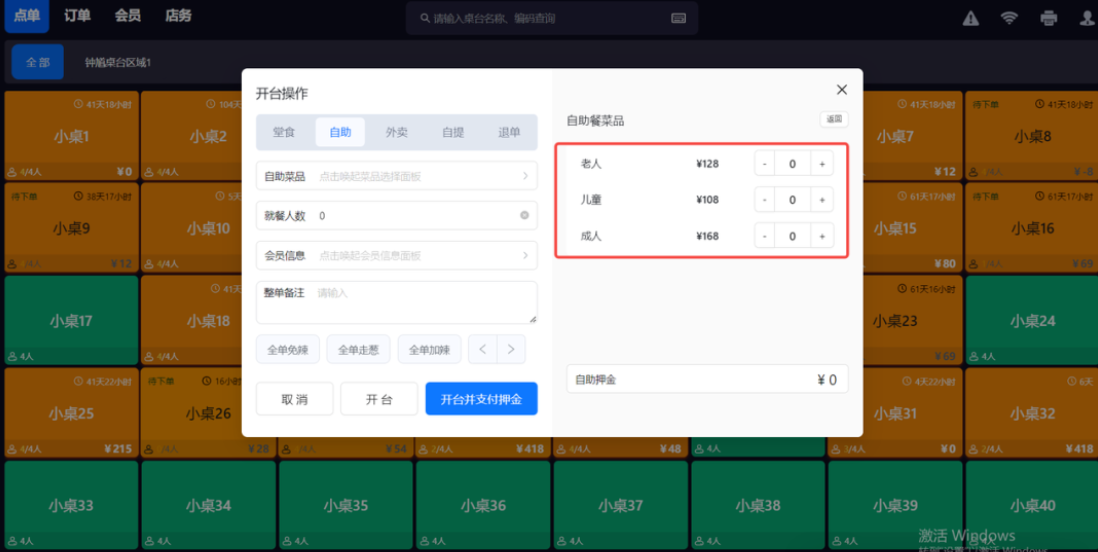Toggle the 全单免辣 option
Viewport: 1098px width, 552px height.
(288, 349)
